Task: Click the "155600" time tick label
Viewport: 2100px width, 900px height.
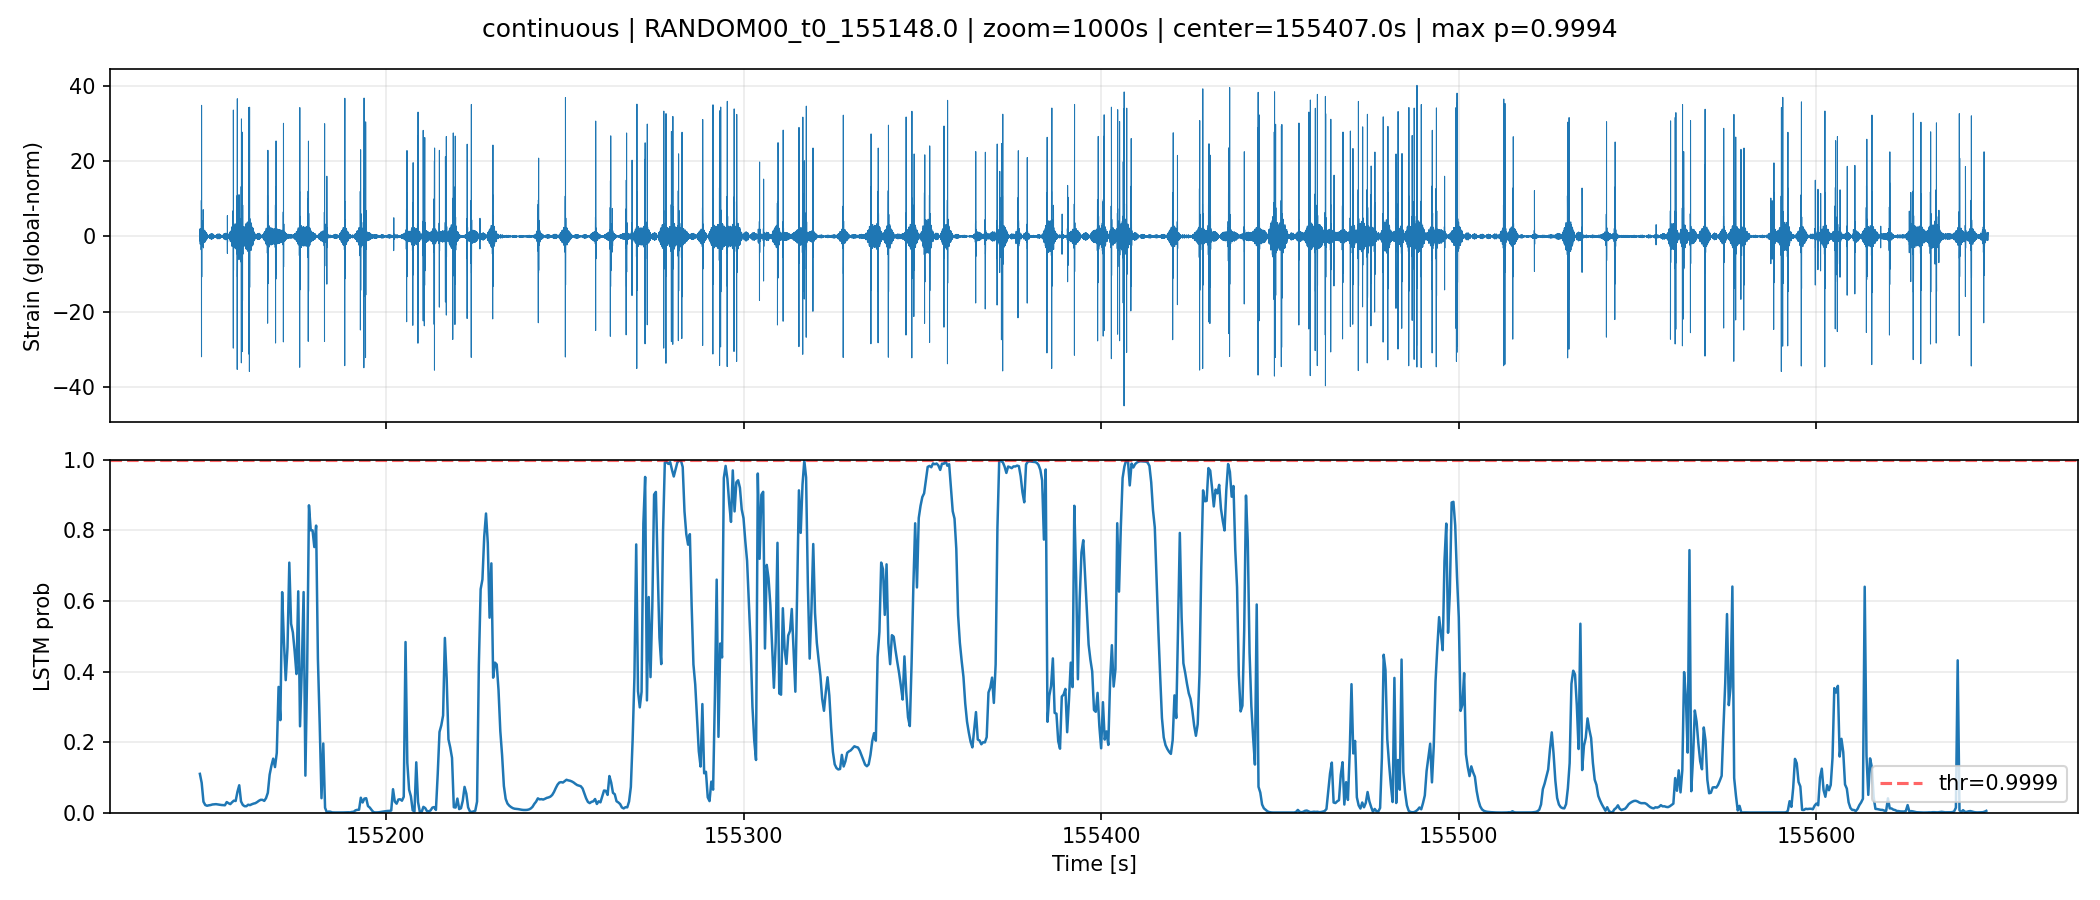Action: 1816,835
